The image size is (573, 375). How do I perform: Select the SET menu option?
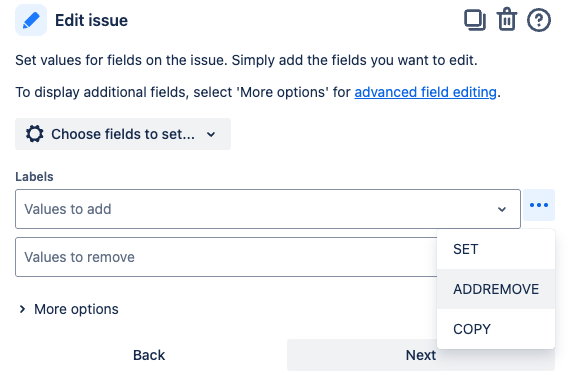pos(496,249)
